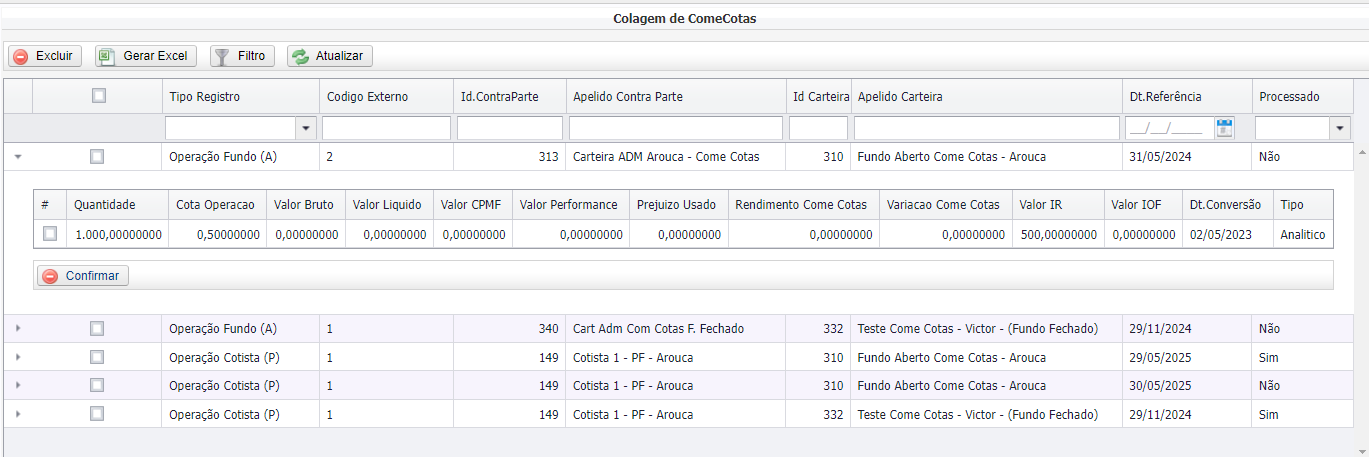Click the Codigo Externo filter text box

[386, 128]
